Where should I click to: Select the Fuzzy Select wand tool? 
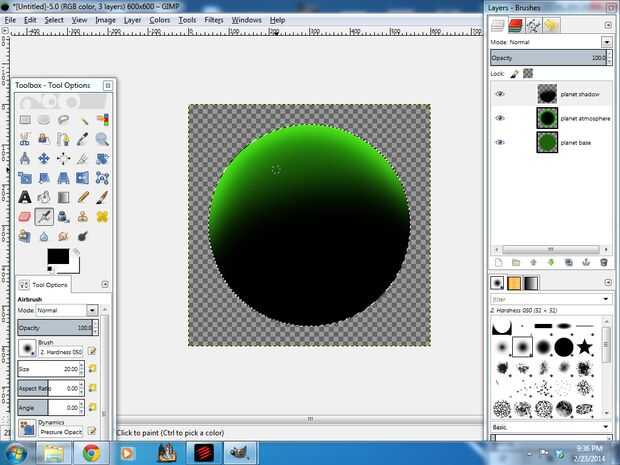[x=83, y=119]
